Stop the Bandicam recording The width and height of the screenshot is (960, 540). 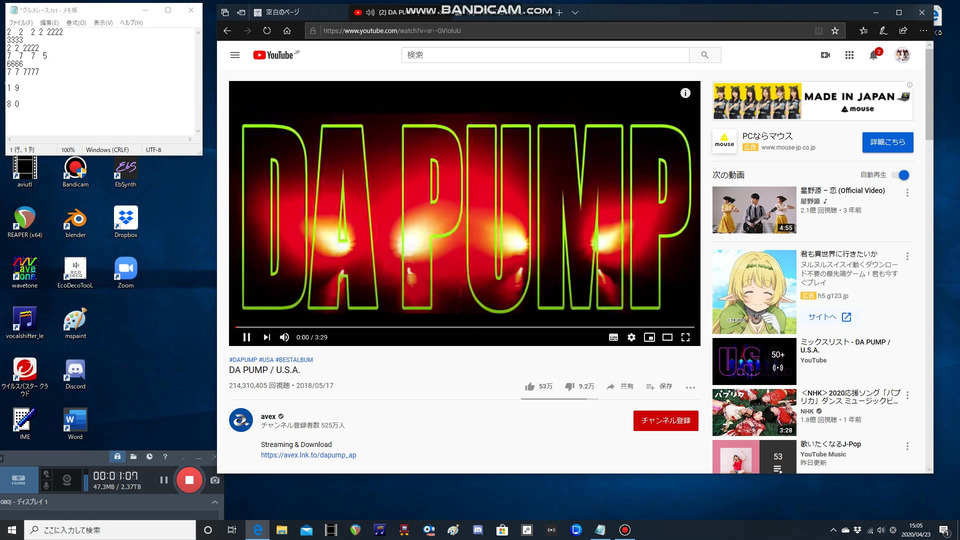[x=189, y=480]
